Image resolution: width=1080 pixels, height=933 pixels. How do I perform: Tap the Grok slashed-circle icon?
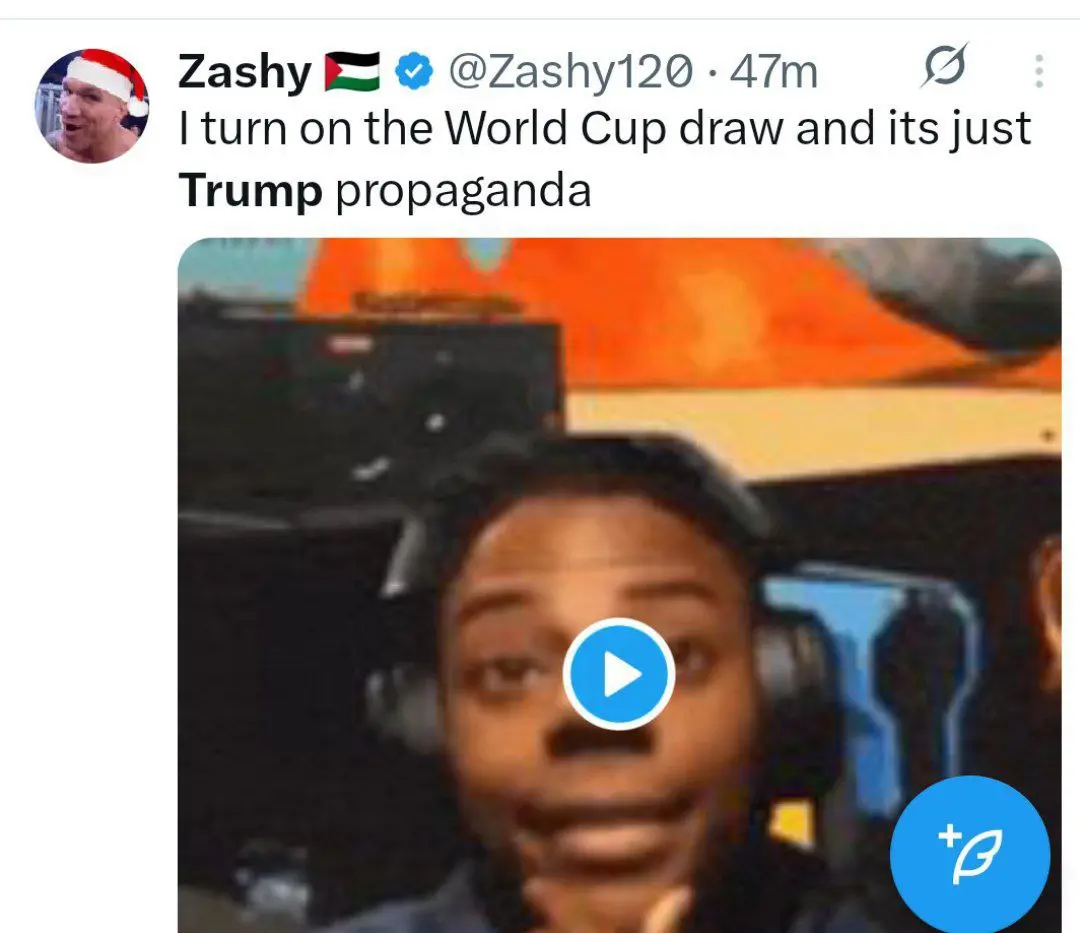pos(944,65)
